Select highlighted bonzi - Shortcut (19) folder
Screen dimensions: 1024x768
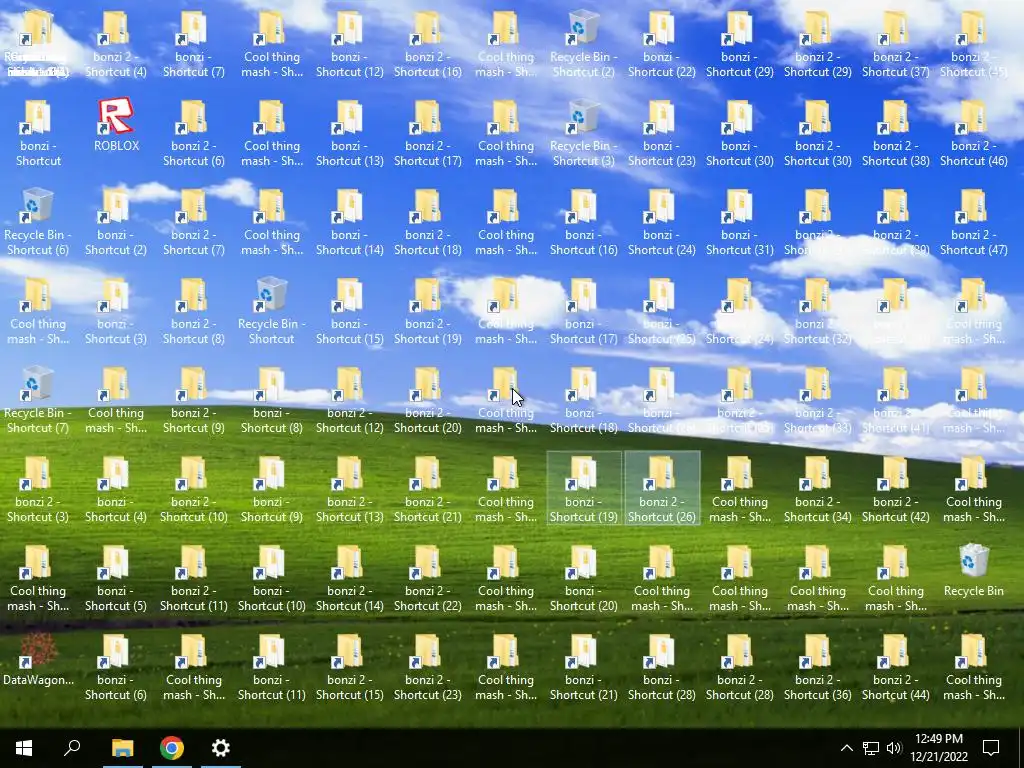click(x=583, y=488)
